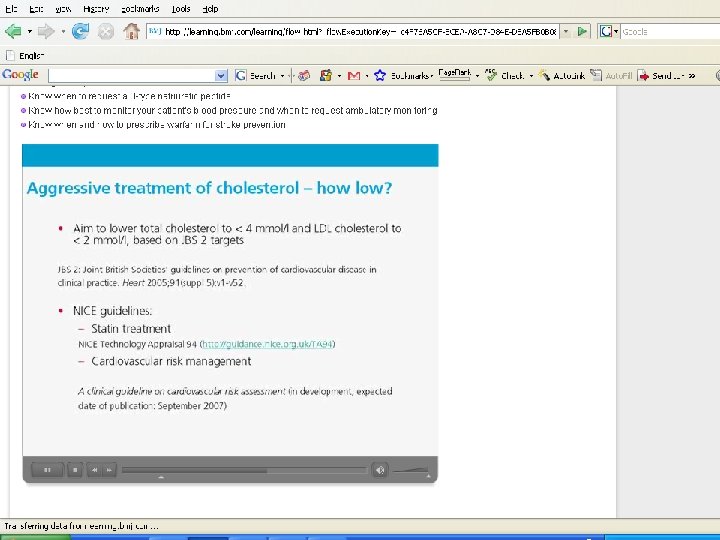Screen dimensions: 720x540
Task: Run the spell Check tool
Action: [505, 76]
